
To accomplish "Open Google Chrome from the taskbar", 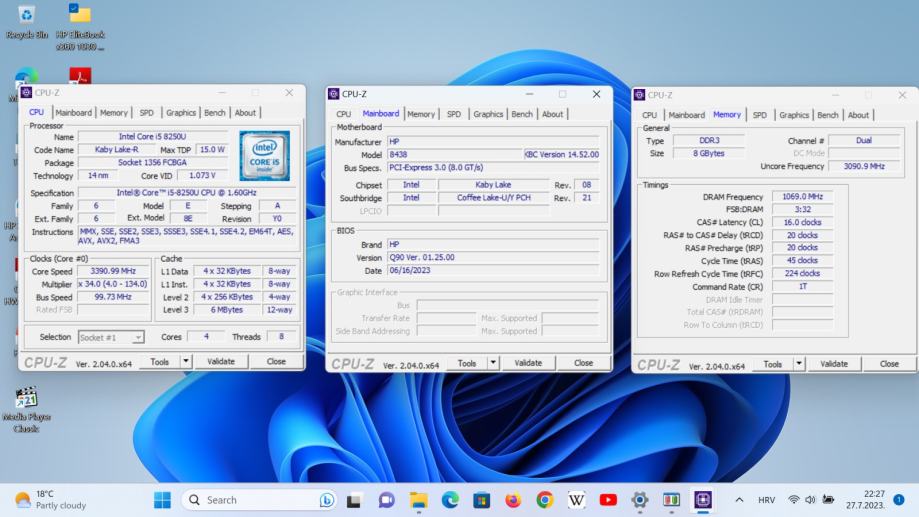I will tap(545, 500).
